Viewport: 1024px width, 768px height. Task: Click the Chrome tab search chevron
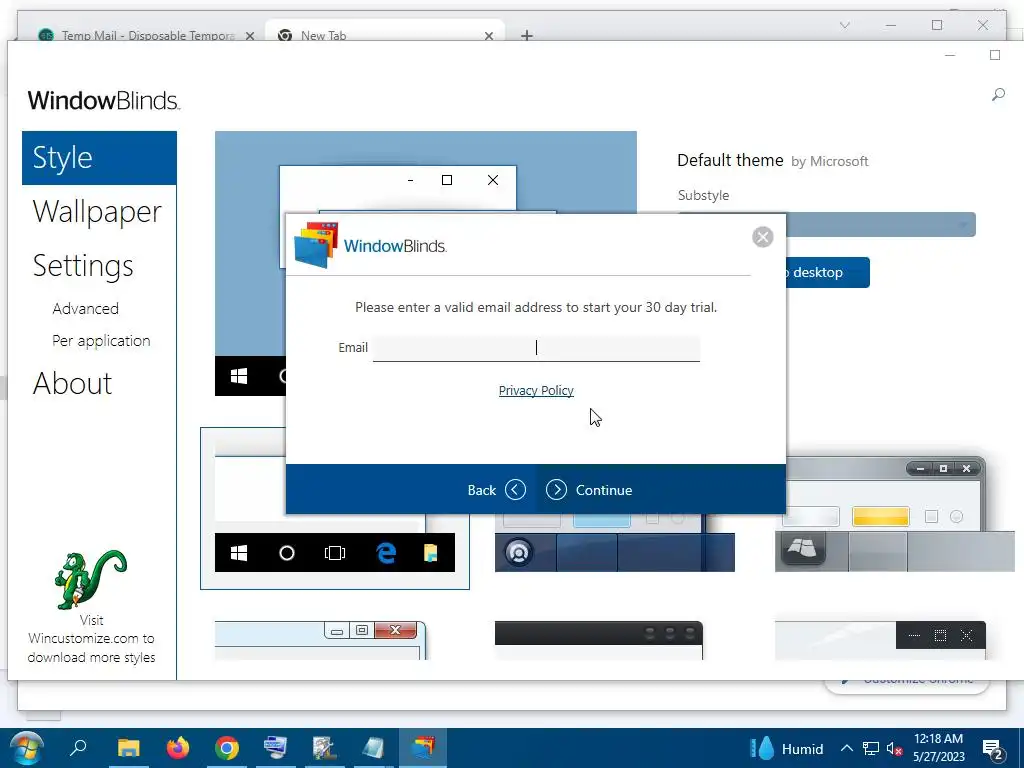coord(844,25)
